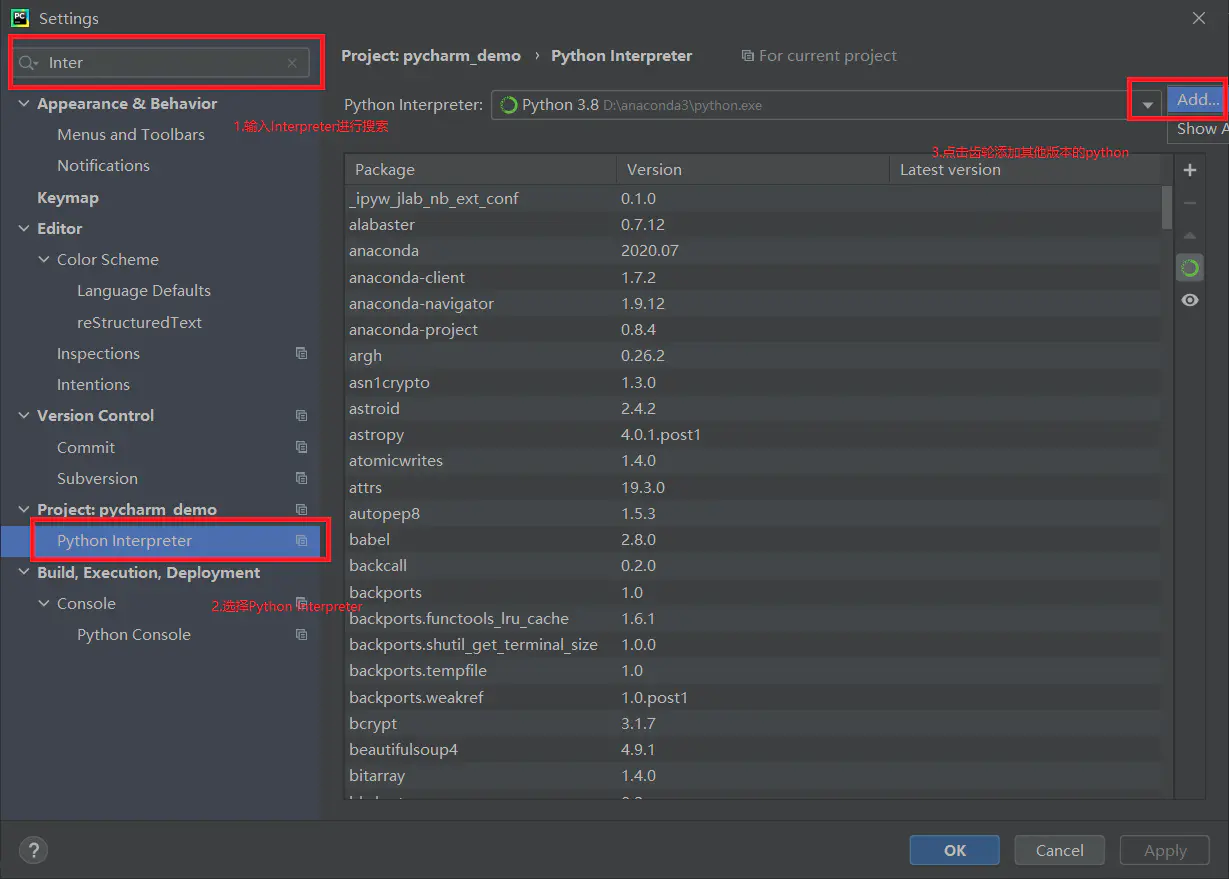1229x879 pixels.
Task: Select Add... from the interpreter menu
Action: [1197, 99]
